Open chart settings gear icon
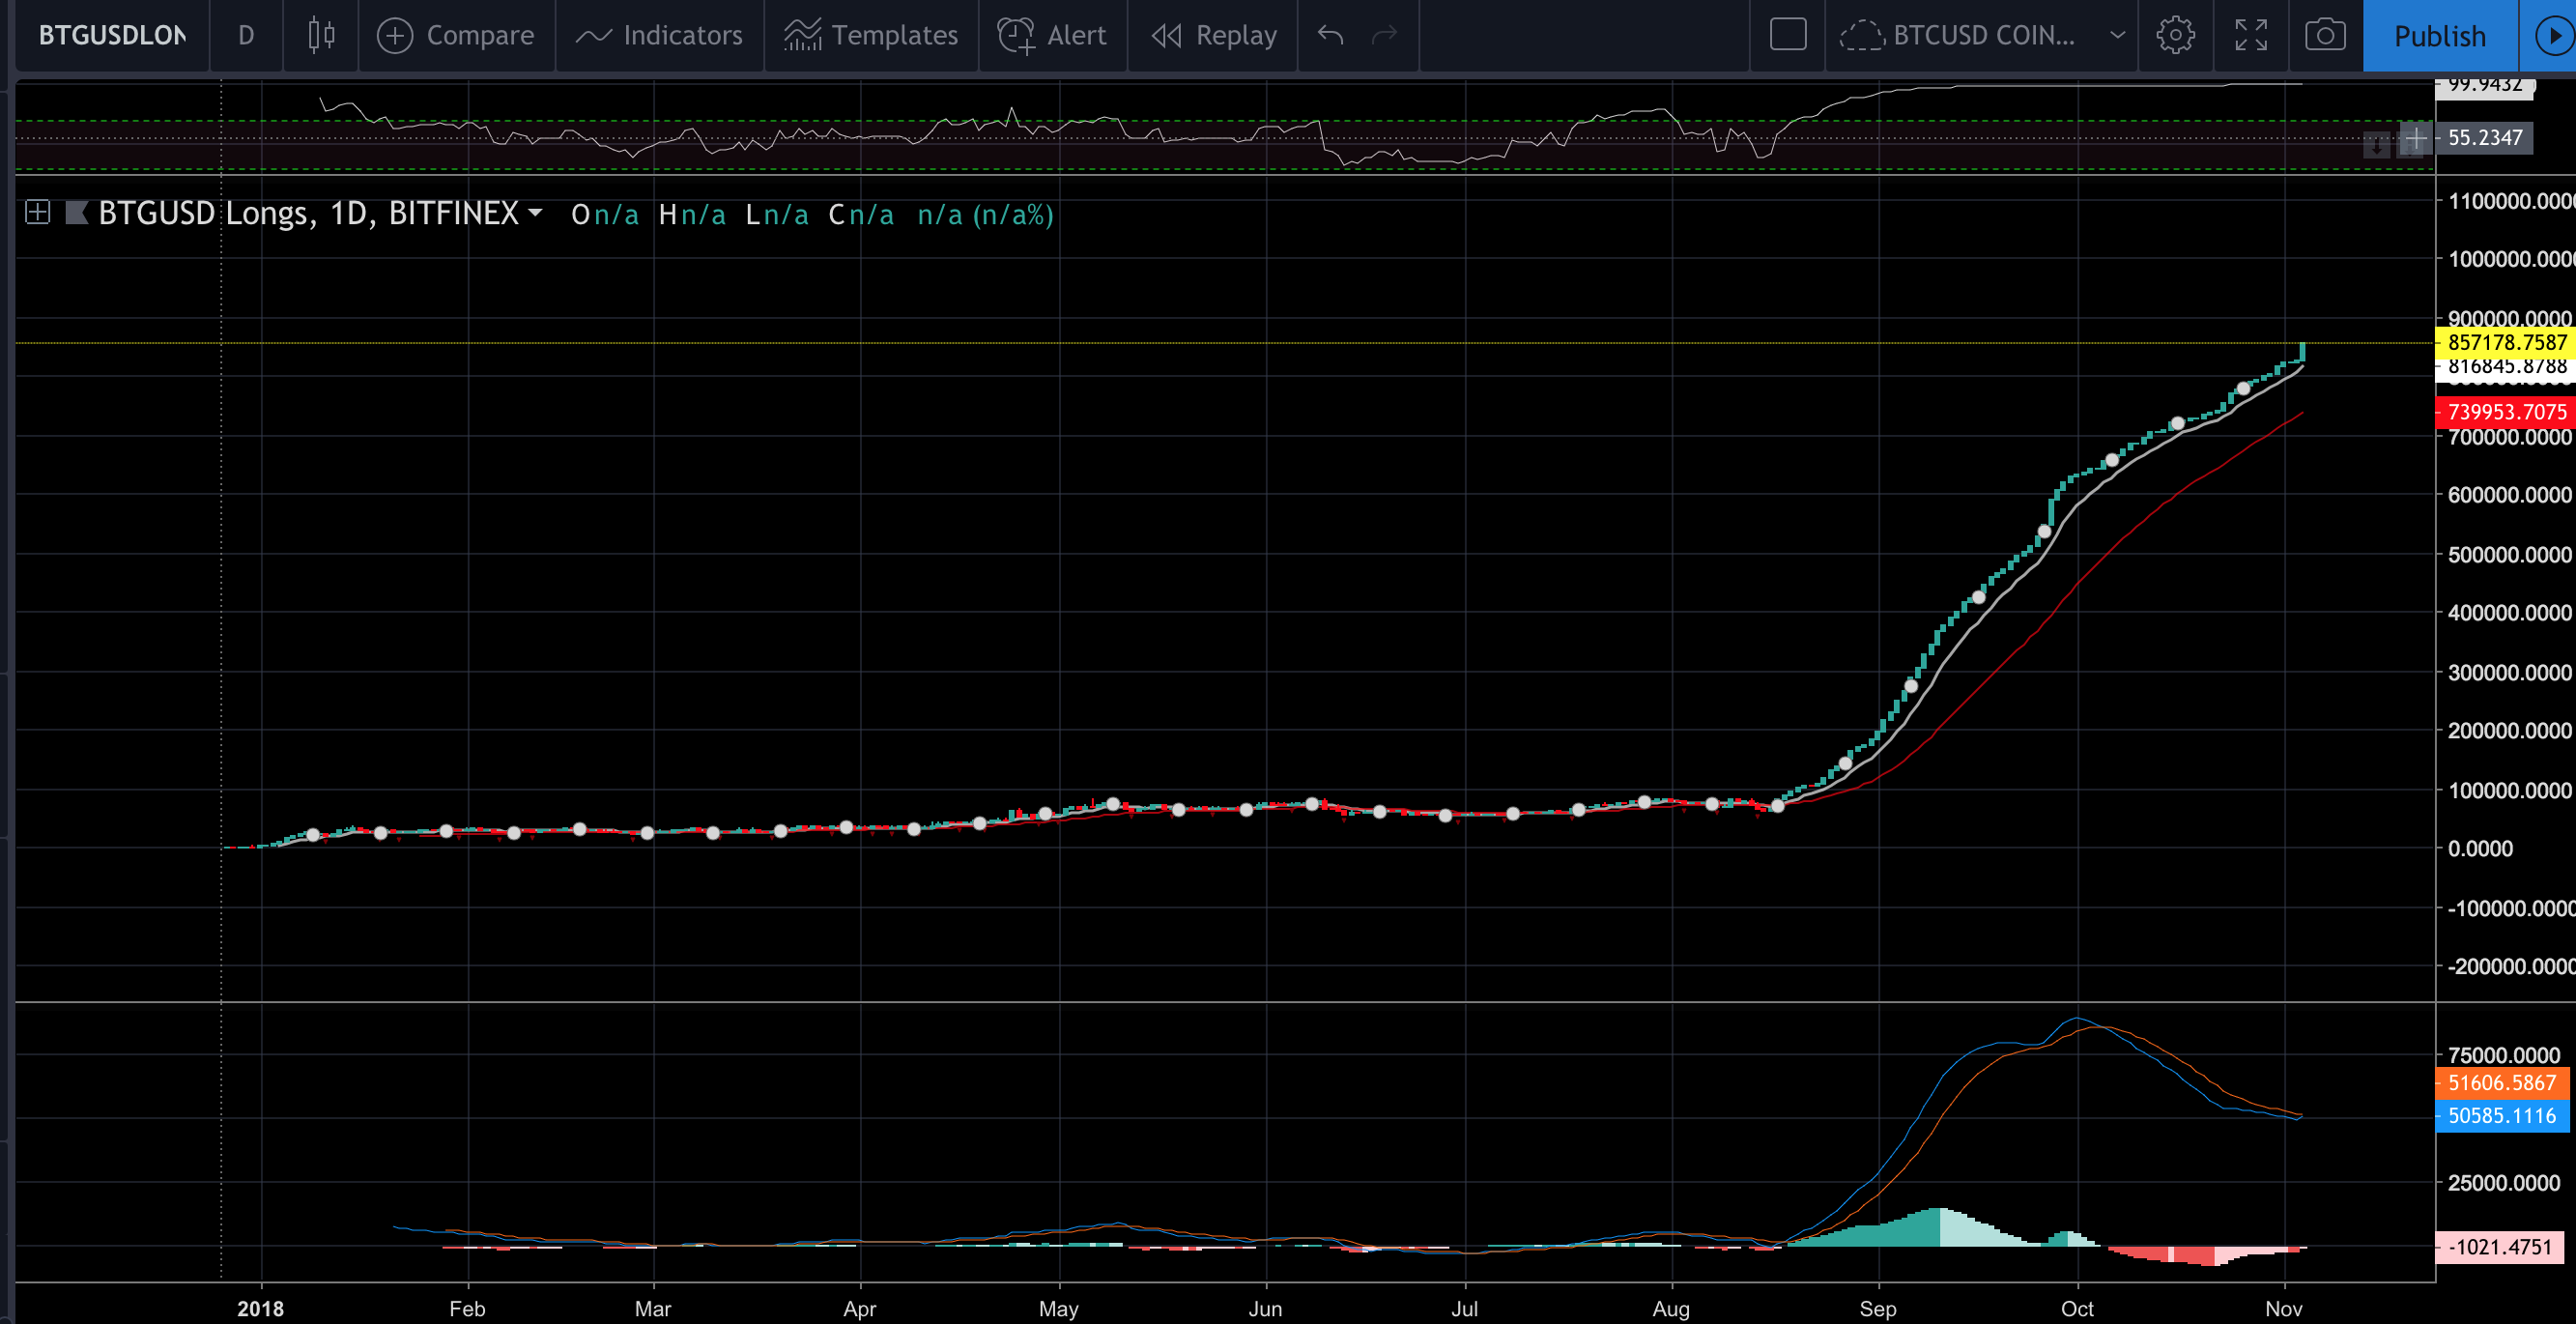2576x1324 pixels. coord(2175,36)
